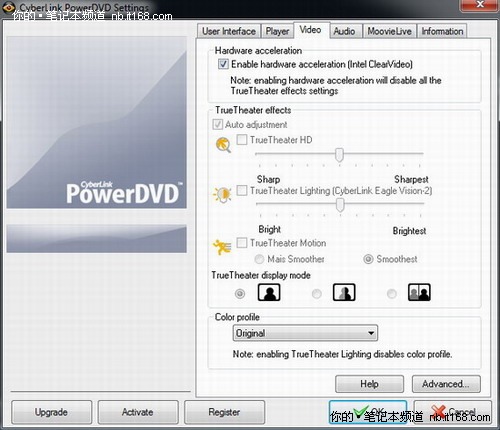Click the TrueTheater HD sharpness slider thumb
The height and width of the screenshot is (430, 500).
click(339, 155)
